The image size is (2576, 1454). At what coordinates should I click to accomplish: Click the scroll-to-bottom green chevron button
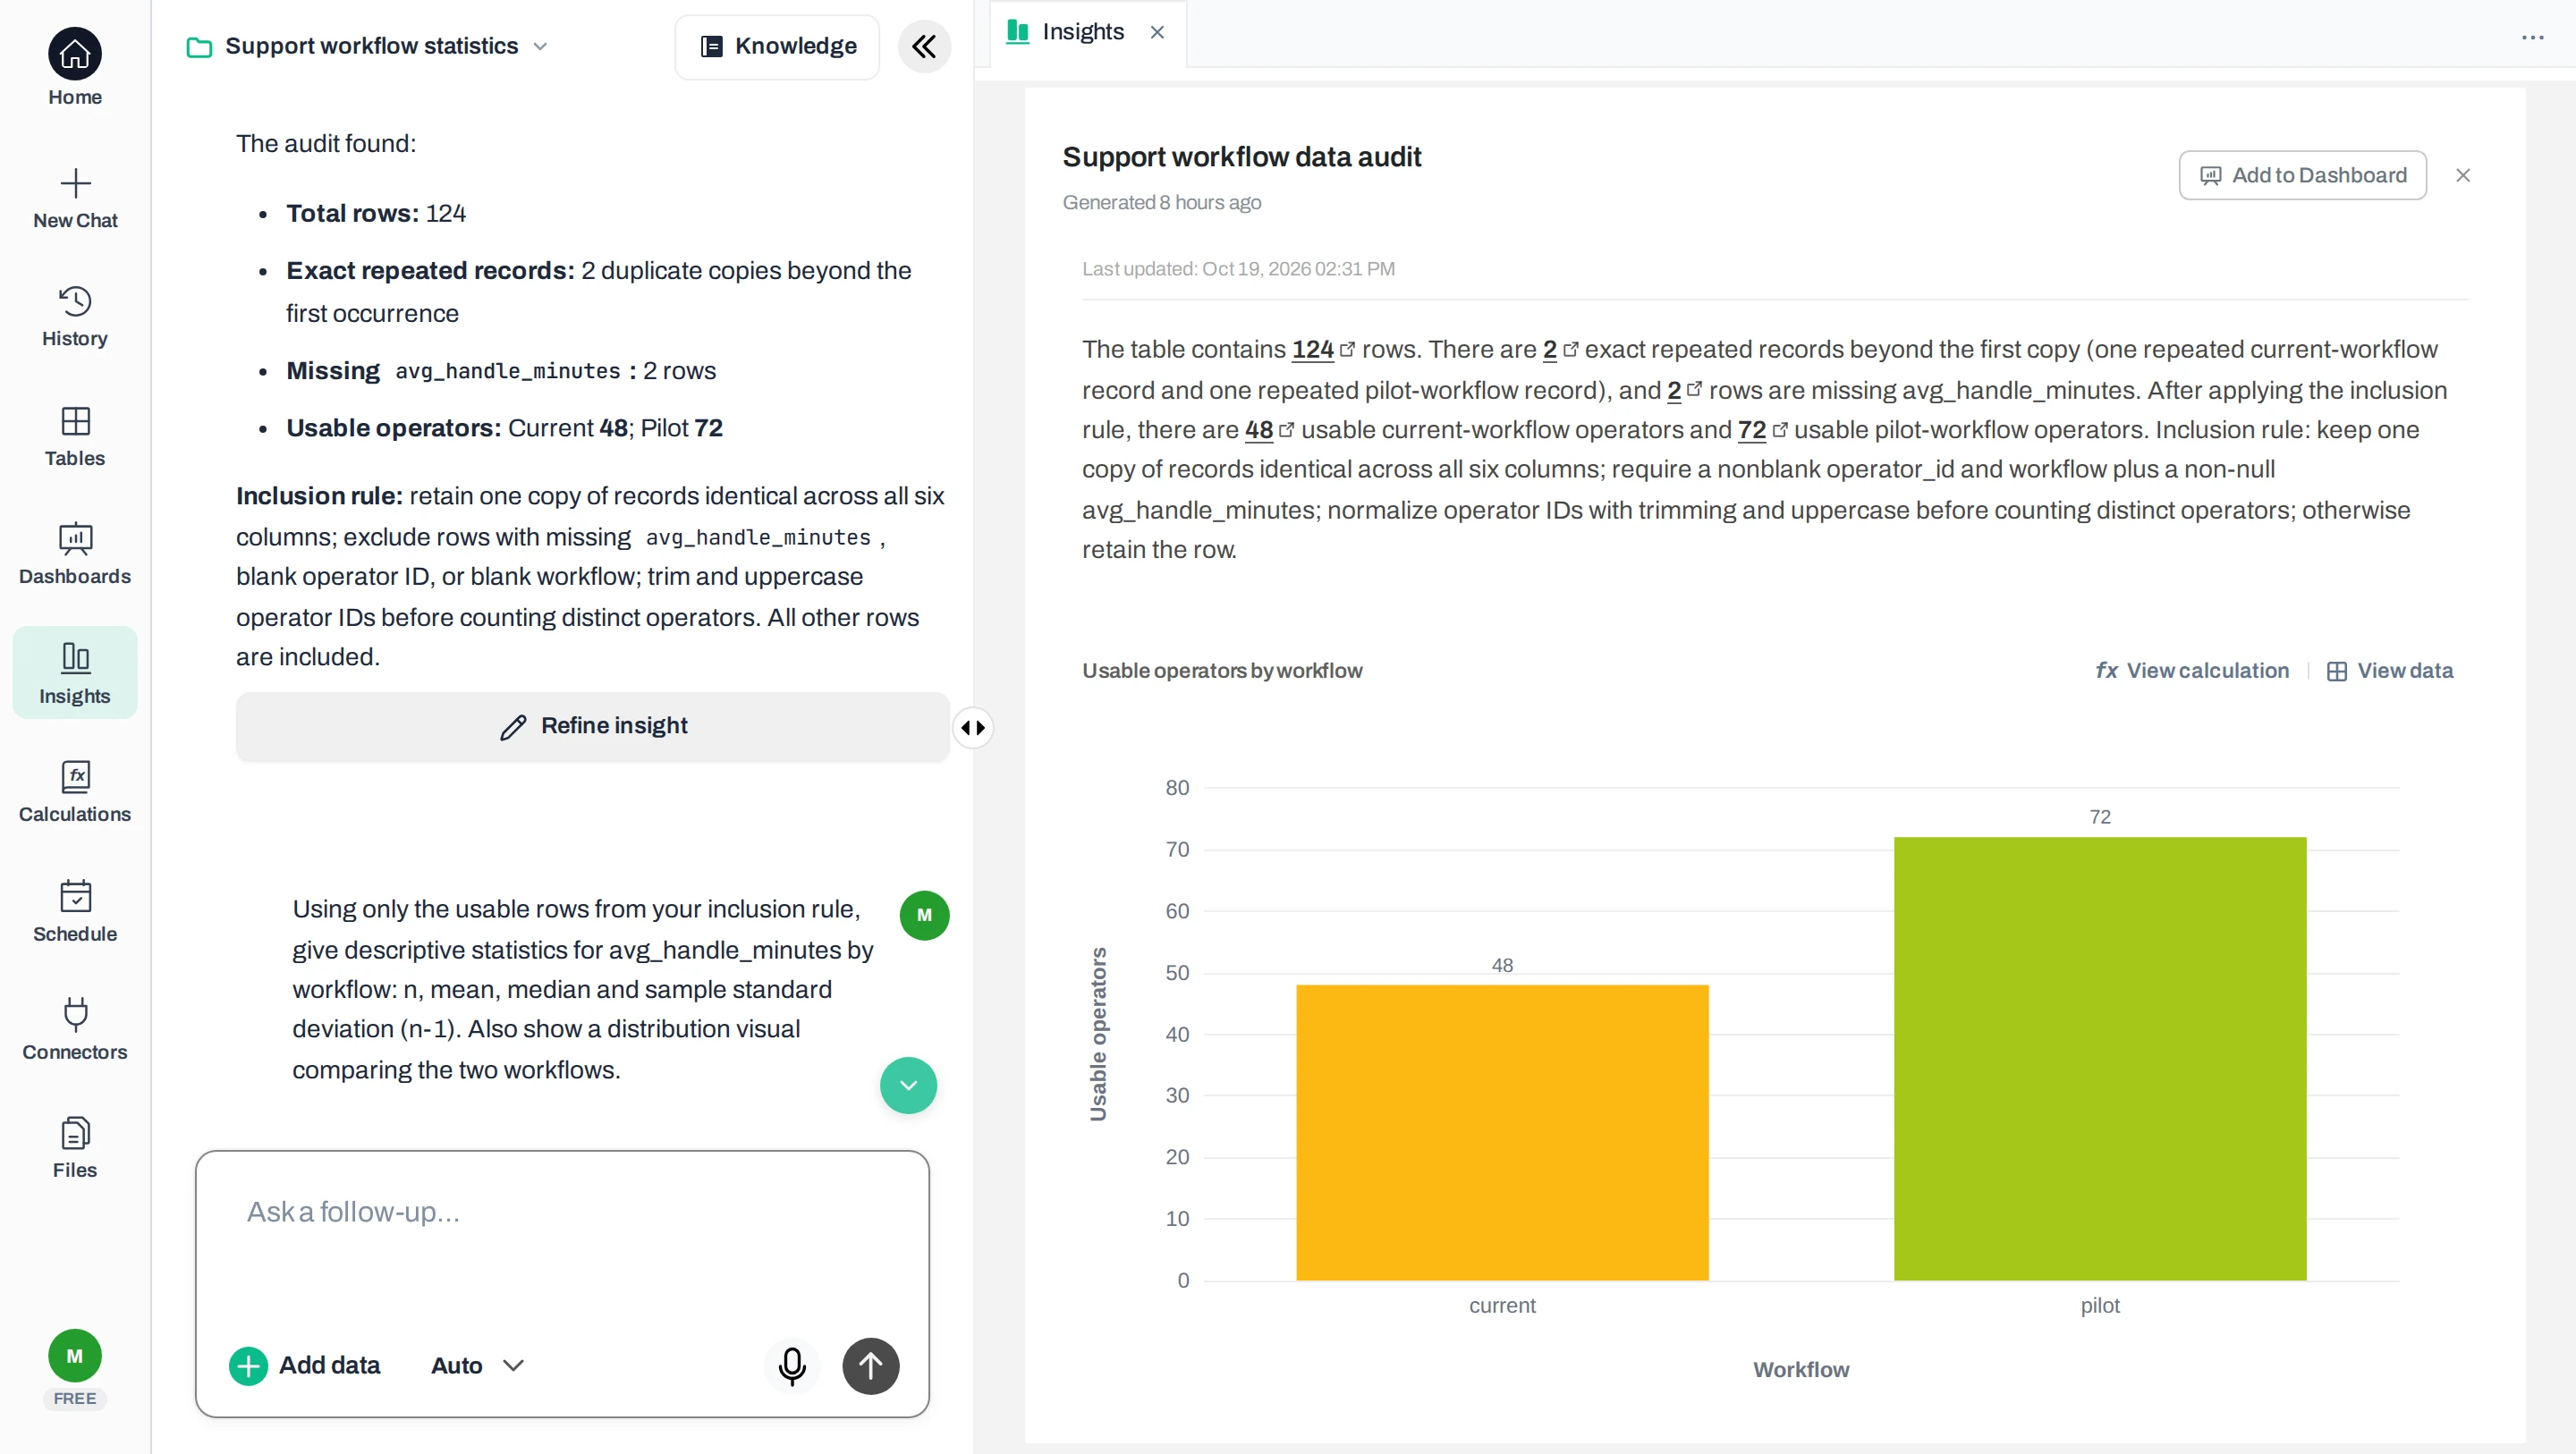pyautogui.click(x=908, y=1086)
